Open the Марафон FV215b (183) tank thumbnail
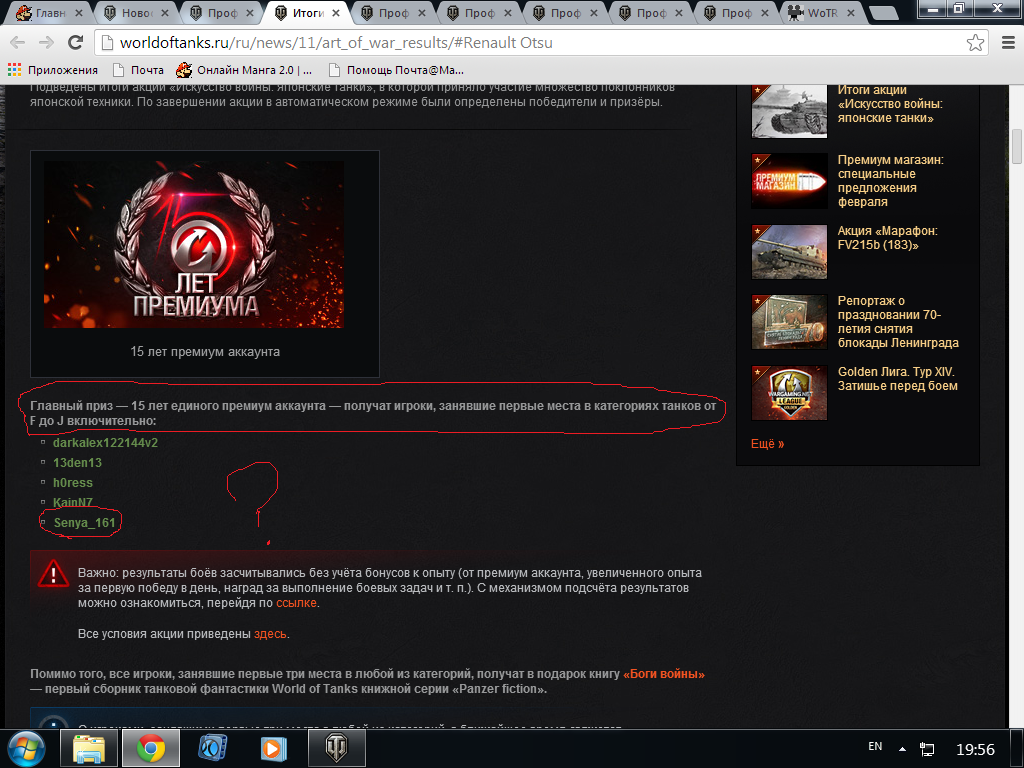The image size is (1024, 768). click(x=789, y=252)
